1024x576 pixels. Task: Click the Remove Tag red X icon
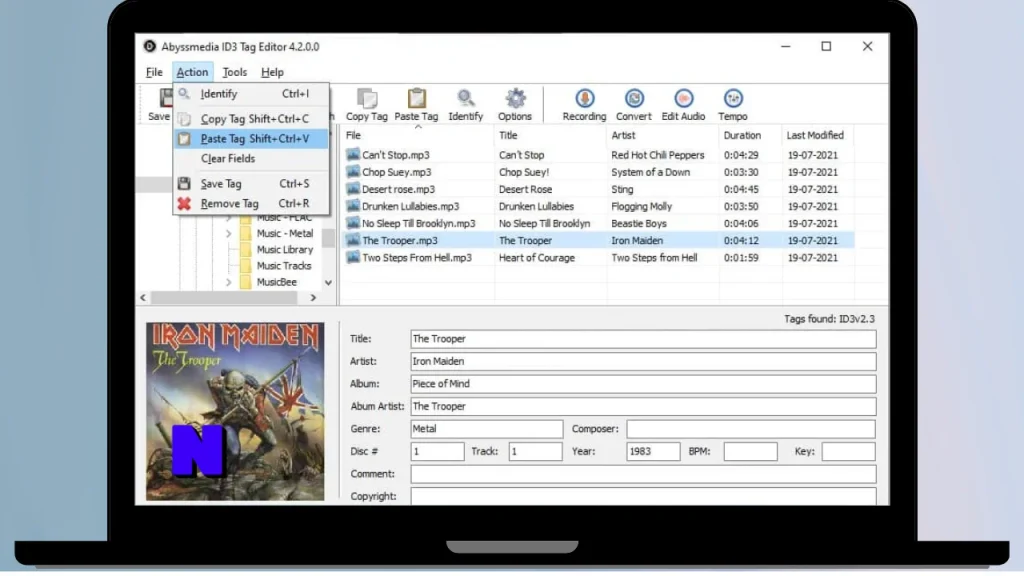(184, 204)
